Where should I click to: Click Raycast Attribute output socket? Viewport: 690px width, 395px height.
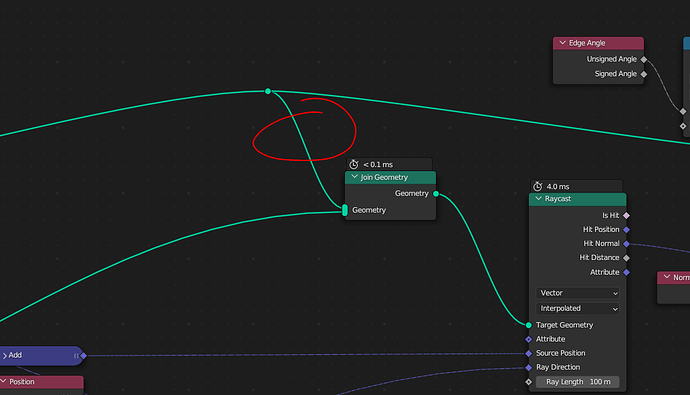pyautogui.click(x=626, y=272)
